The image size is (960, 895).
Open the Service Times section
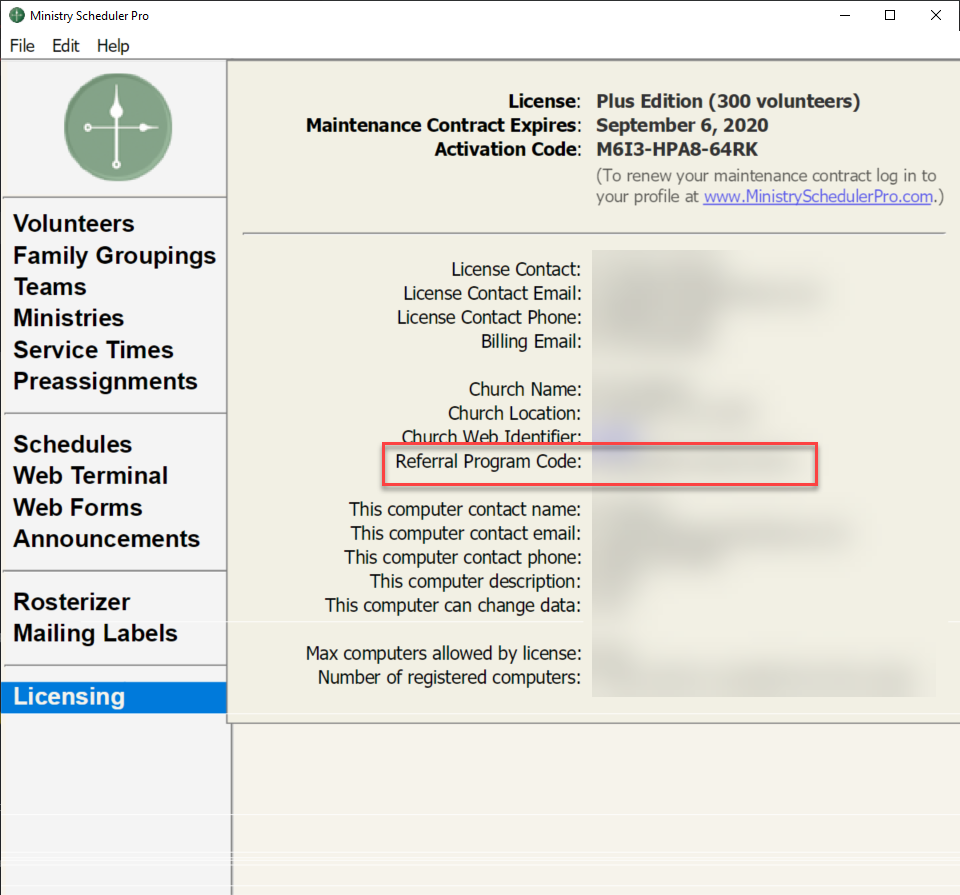click(x=93, y=350)
